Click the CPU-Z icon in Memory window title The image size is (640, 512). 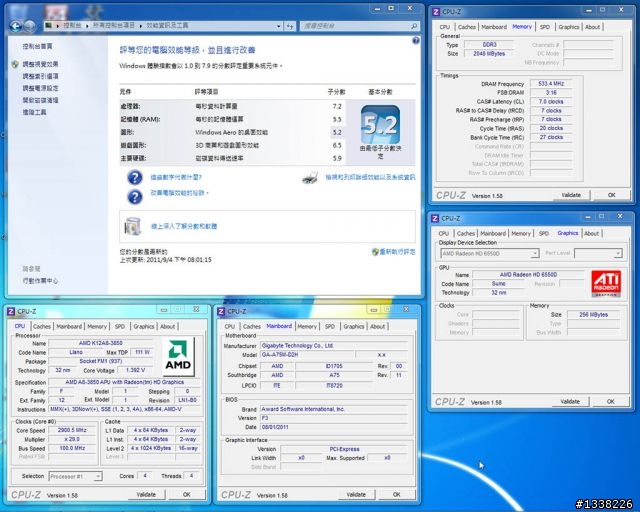(x=436, y=12)
